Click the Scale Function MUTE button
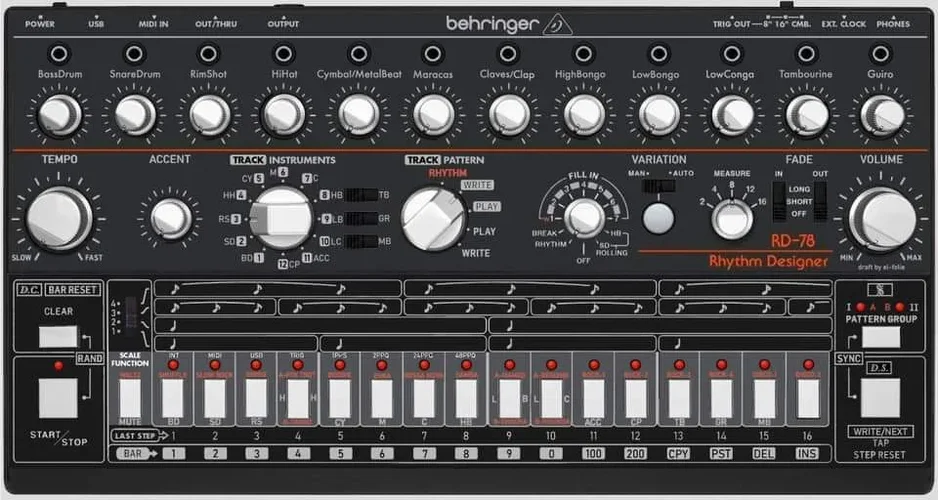Viewport: 938px width, 500px height. tap(130, 398)
